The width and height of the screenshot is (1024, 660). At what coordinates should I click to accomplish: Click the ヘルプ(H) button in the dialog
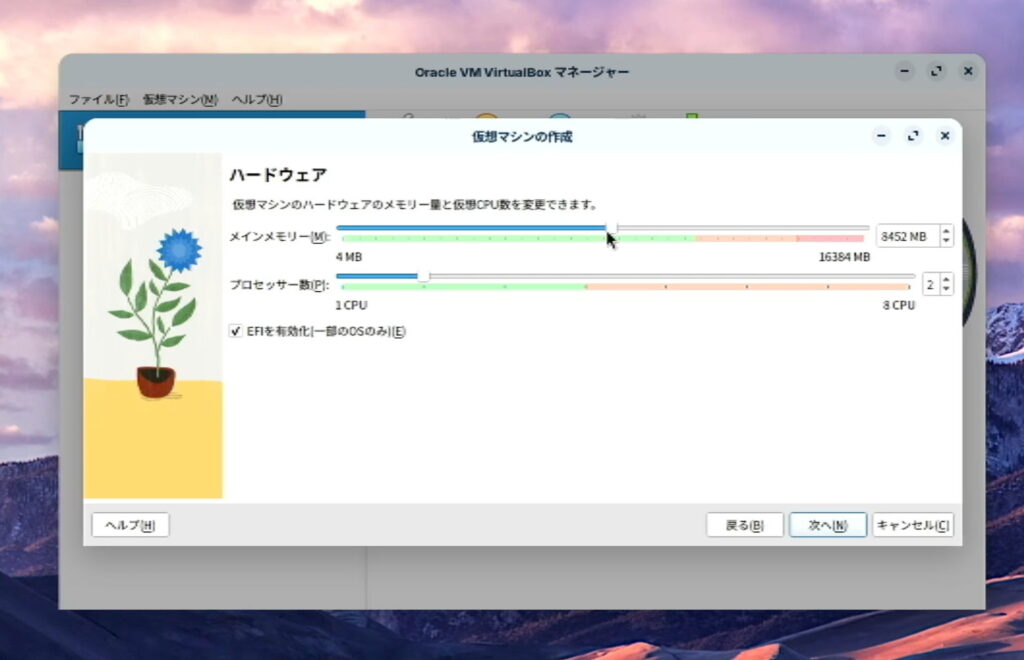[x=130, y=525]
